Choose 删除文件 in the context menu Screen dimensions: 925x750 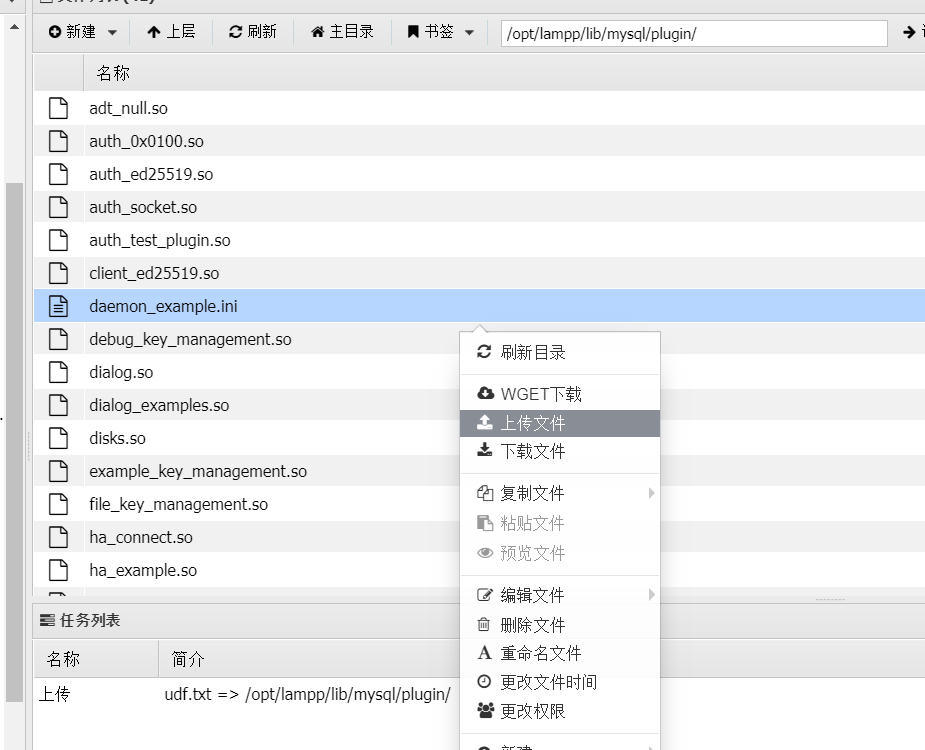point(560,625)
